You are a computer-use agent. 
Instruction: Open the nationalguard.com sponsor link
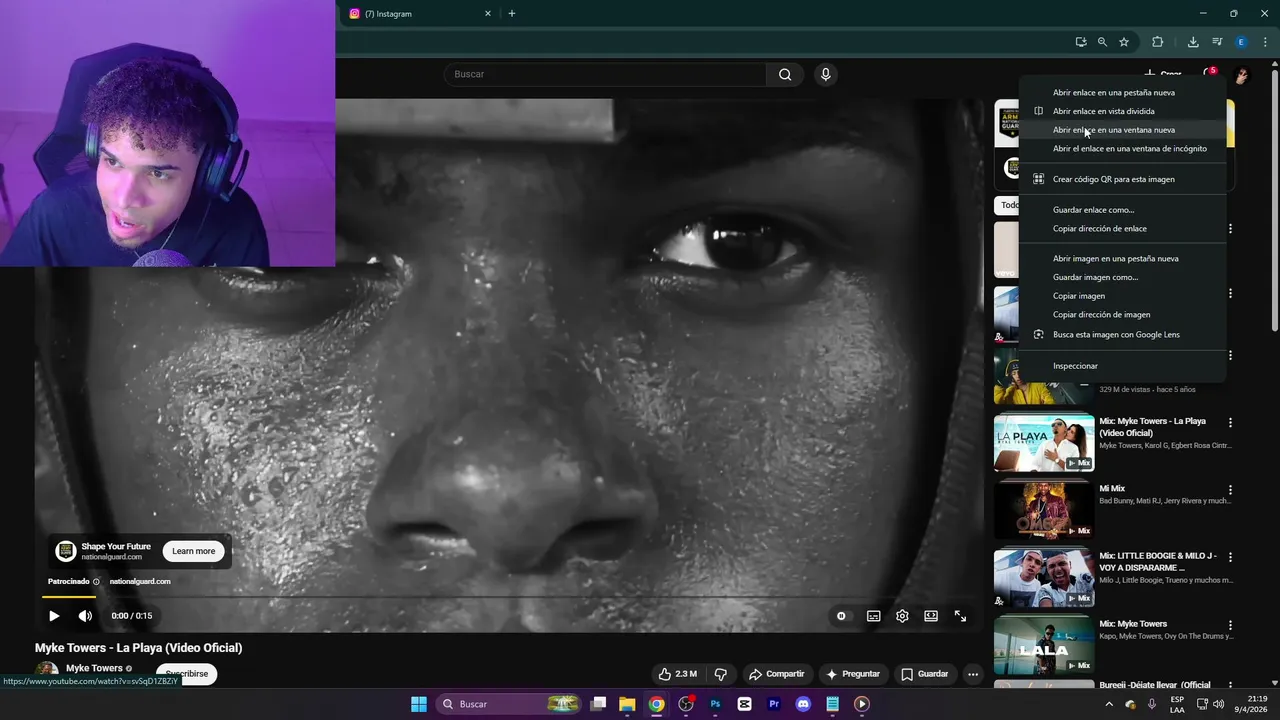coord(140,581)
